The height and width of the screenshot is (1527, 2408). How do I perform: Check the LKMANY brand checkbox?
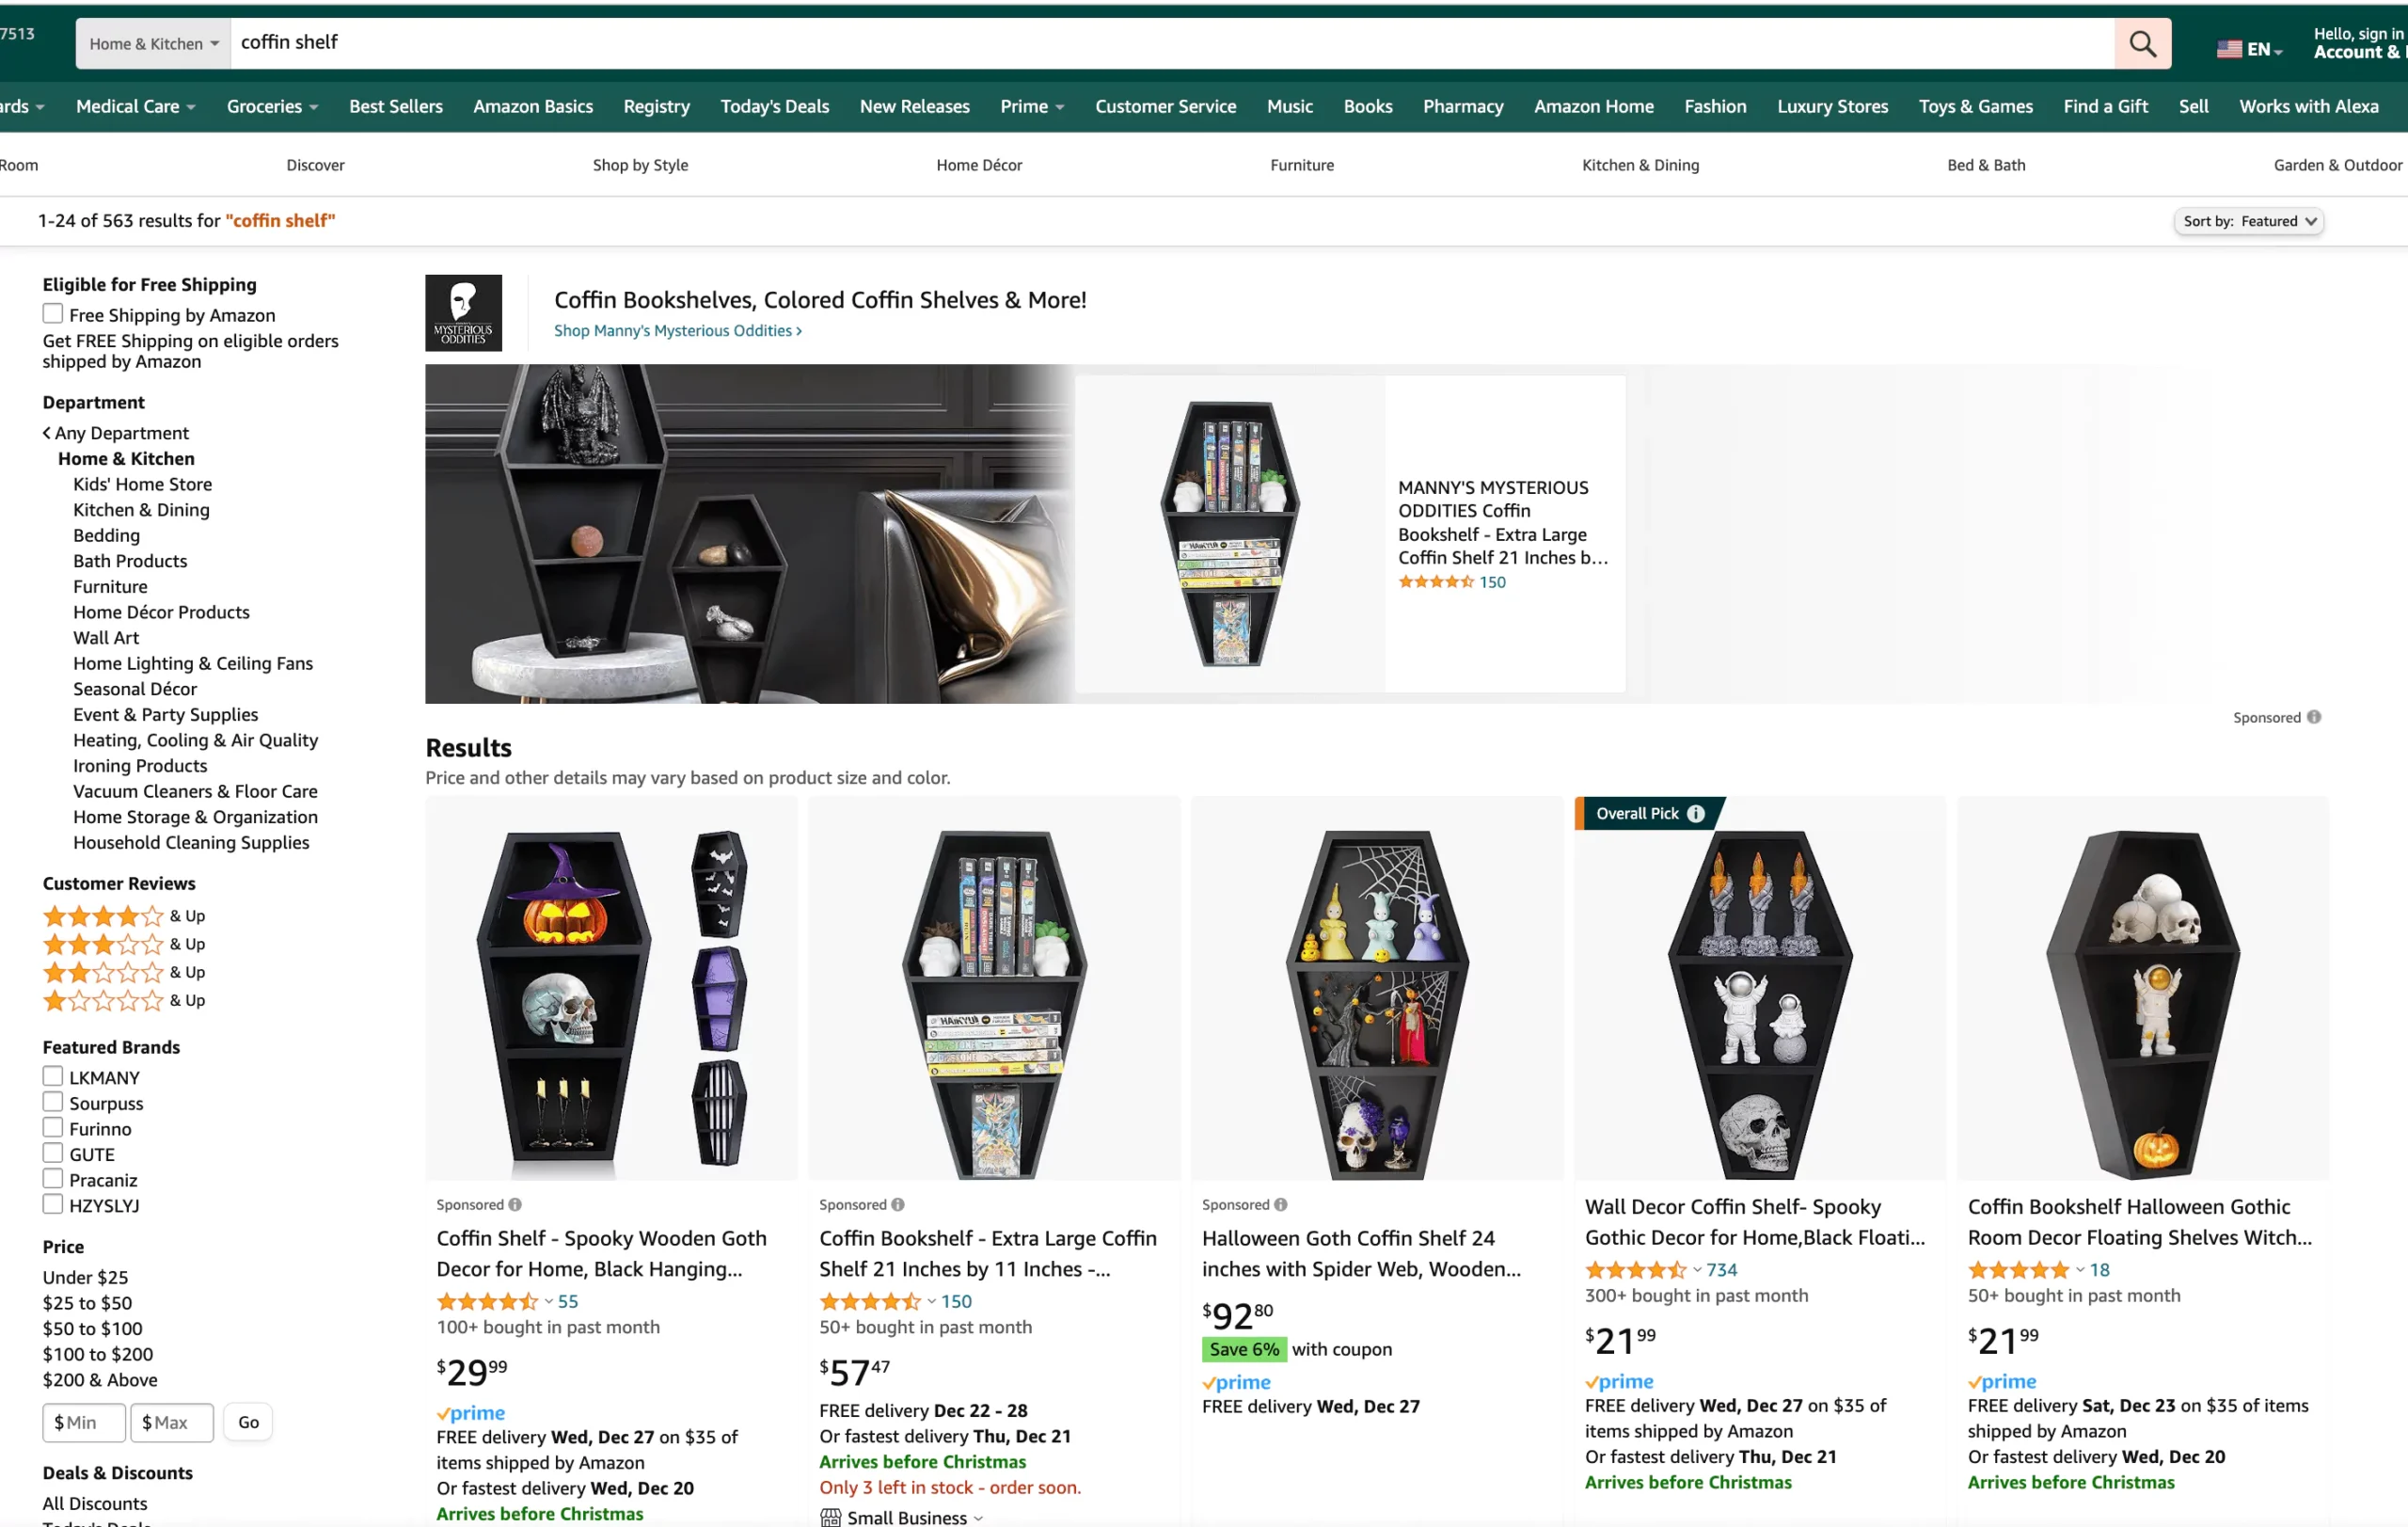coord(53,1076)
